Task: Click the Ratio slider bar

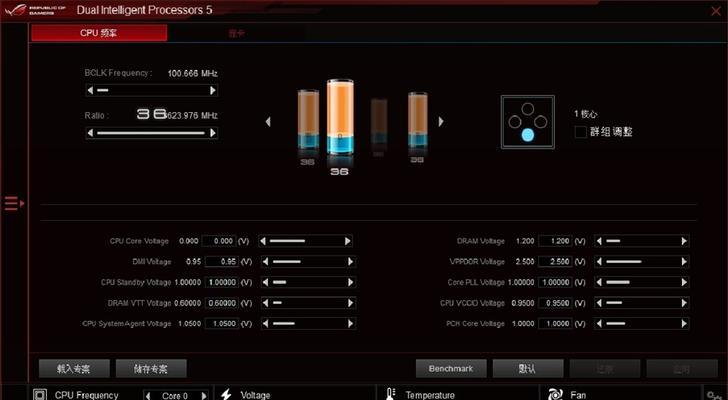Action: 151,133
